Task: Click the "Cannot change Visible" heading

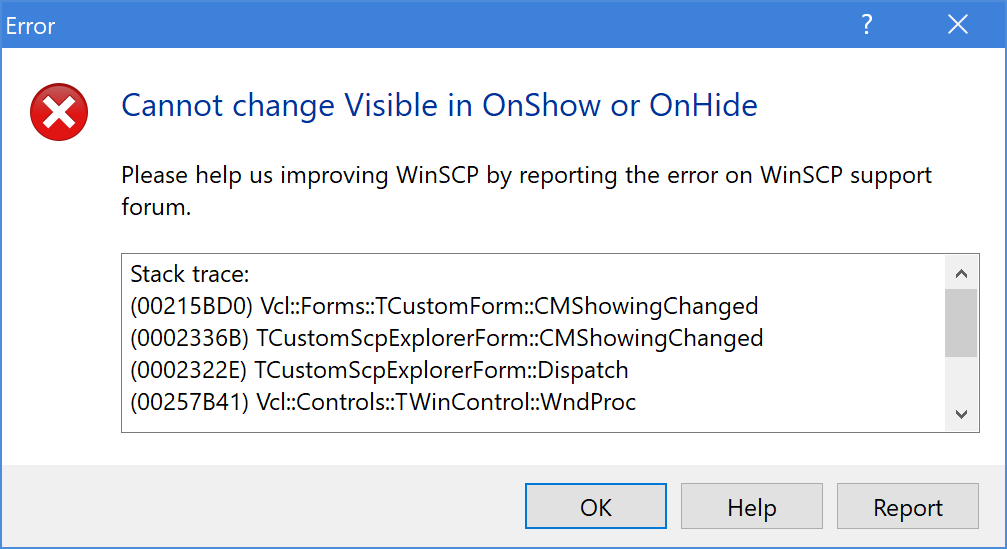Action: click(x=439, y=105)
